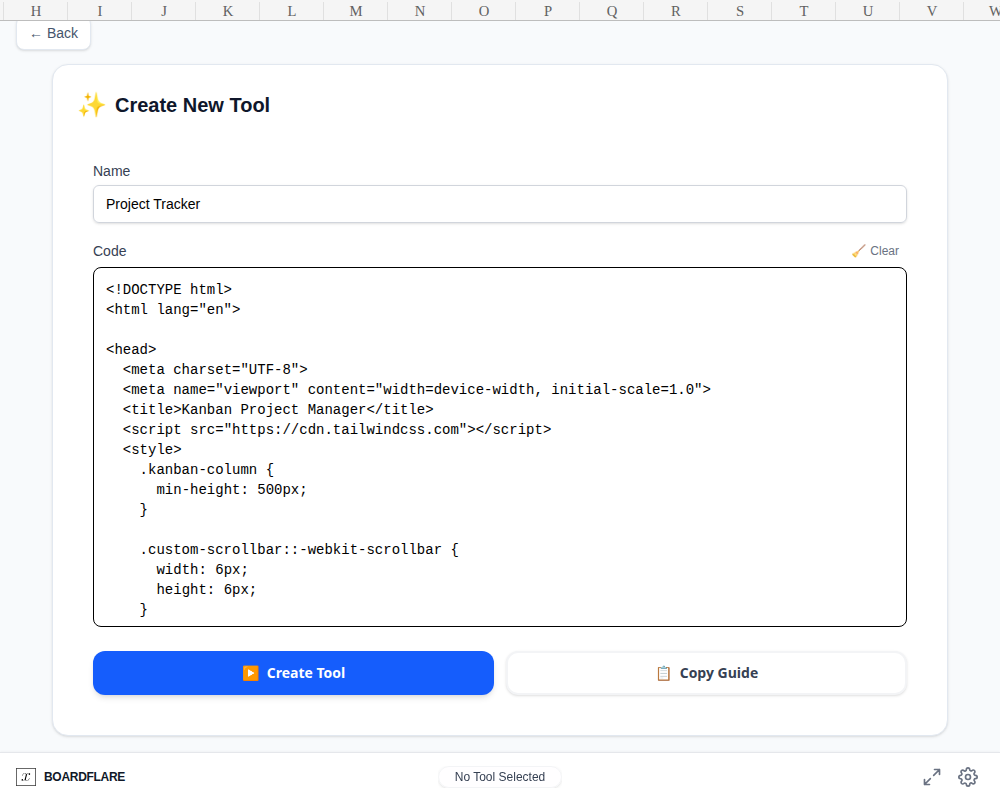Click the tailwindcss script src line
The height and width of the screenshot is (800, 1000).
click(337, 429)
